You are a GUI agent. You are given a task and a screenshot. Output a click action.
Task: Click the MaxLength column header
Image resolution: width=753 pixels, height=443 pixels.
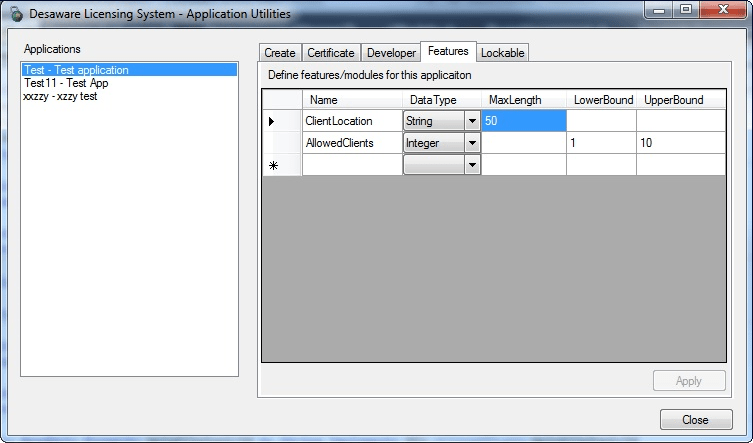click(524, 99)
